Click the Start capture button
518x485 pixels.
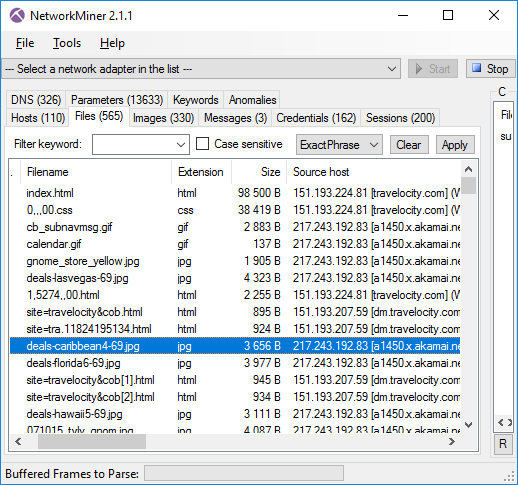point(433,69)
